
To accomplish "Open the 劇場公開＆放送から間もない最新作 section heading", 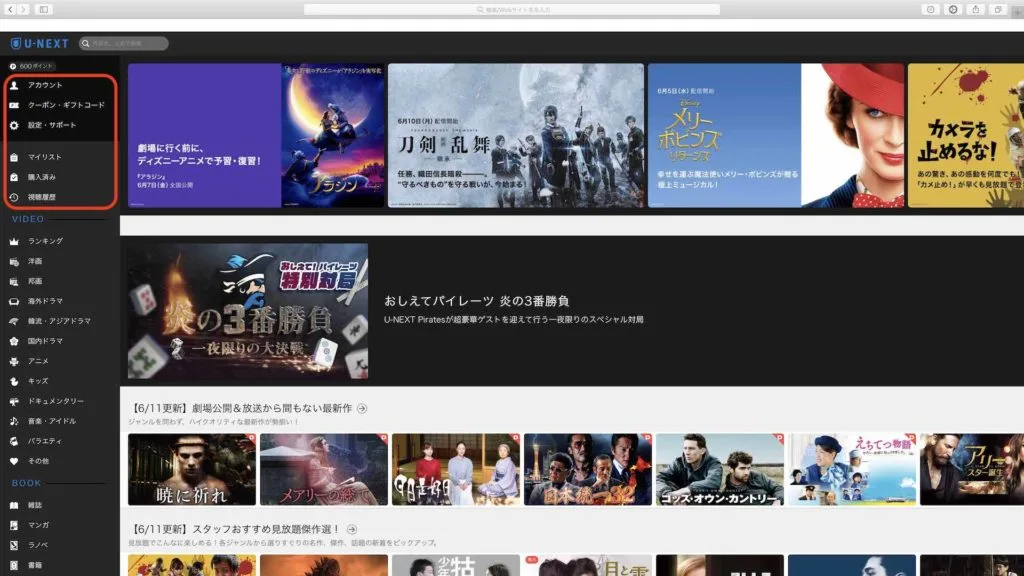I will 242,408.
